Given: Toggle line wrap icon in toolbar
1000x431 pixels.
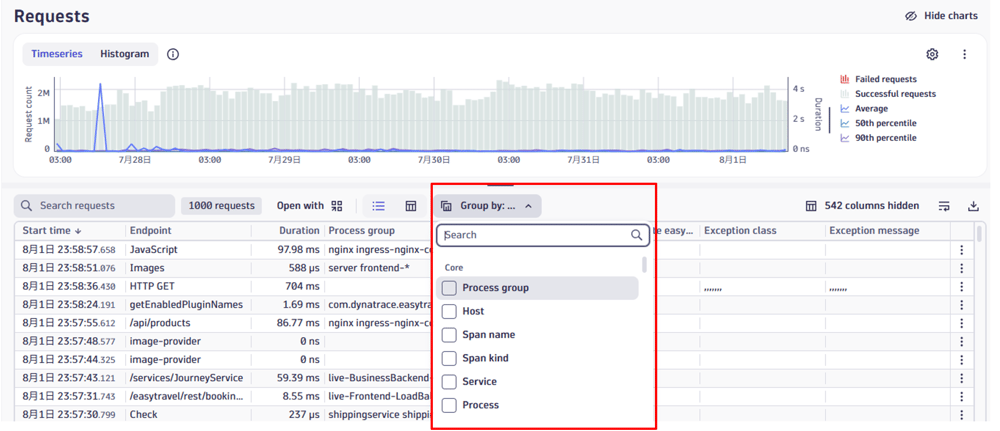Looking at the screenshot, I should tap(944, 206).
